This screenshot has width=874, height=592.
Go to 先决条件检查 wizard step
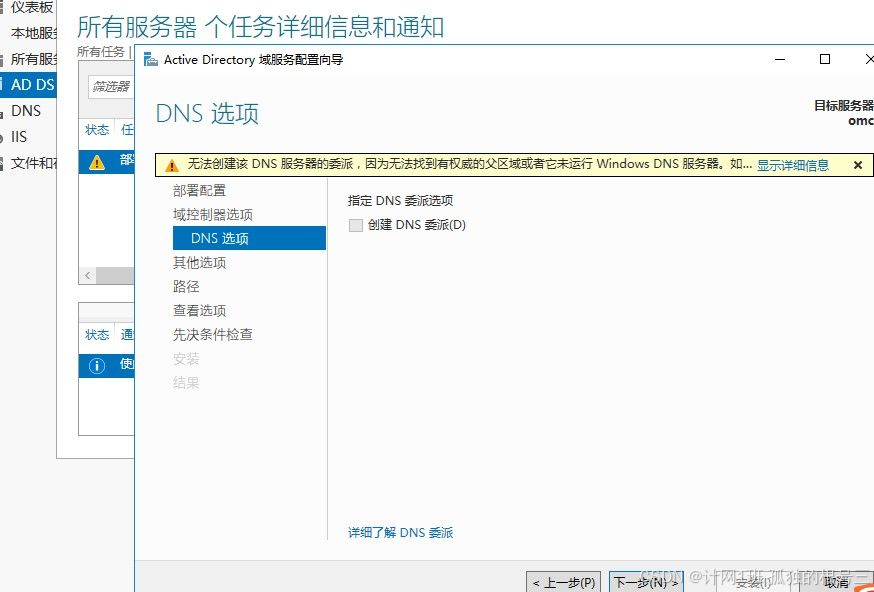(x=213, y=334)
